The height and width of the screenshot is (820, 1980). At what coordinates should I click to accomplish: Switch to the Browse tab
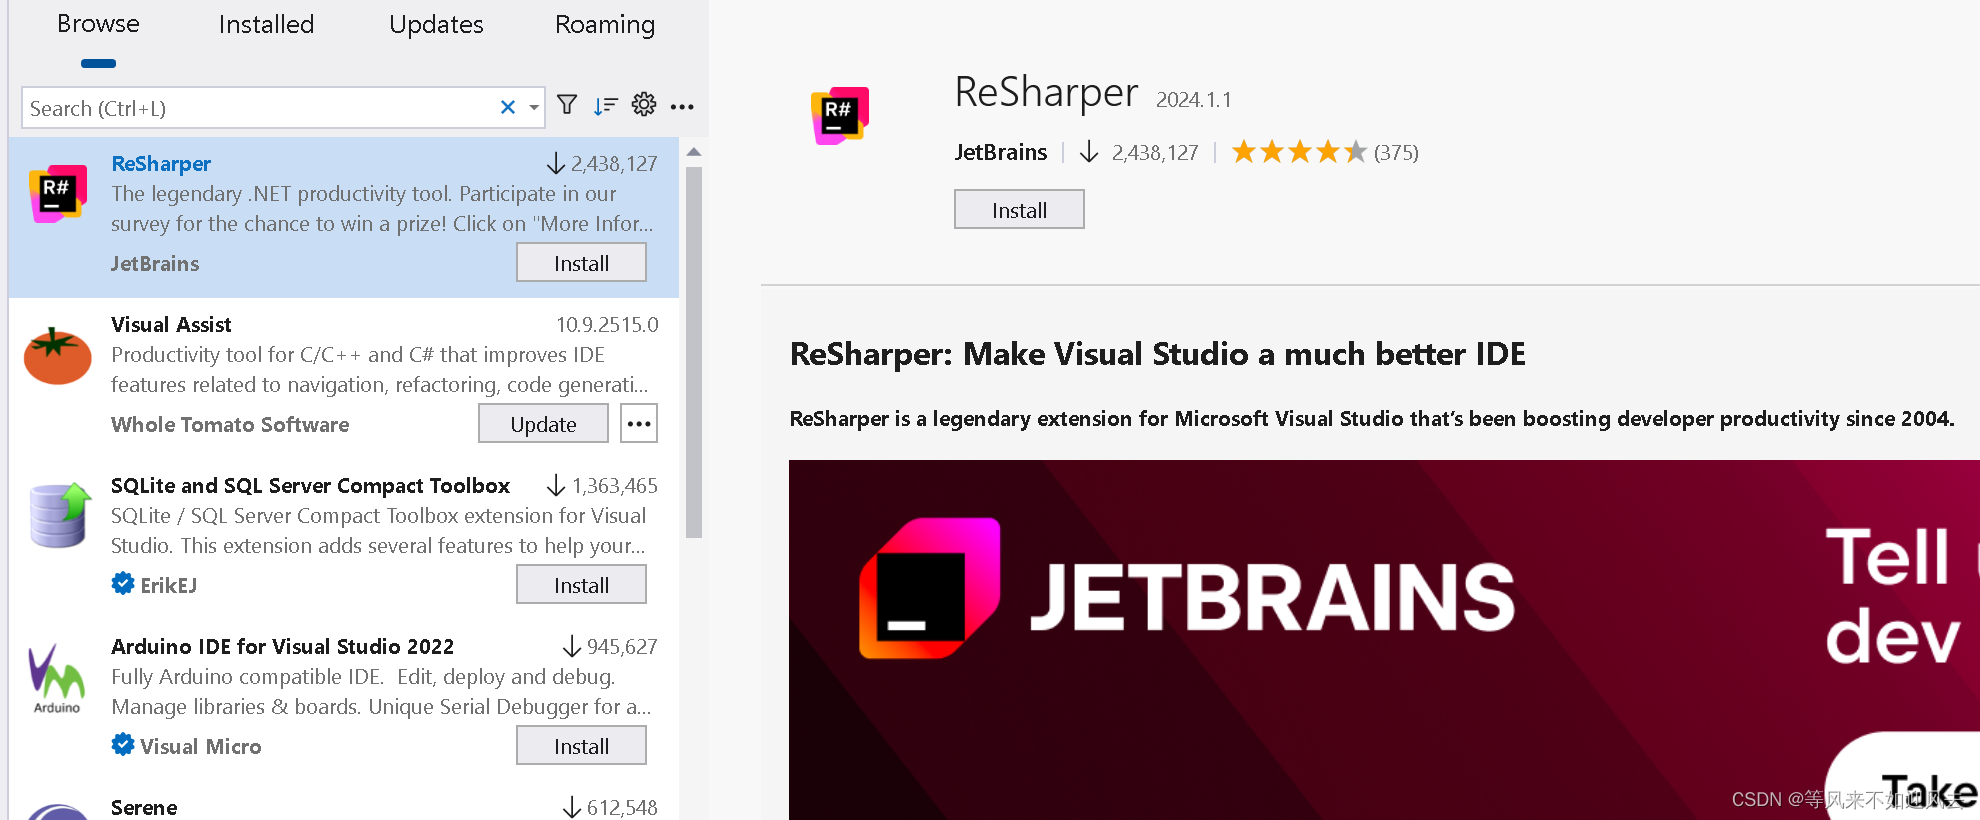[98, 24]
